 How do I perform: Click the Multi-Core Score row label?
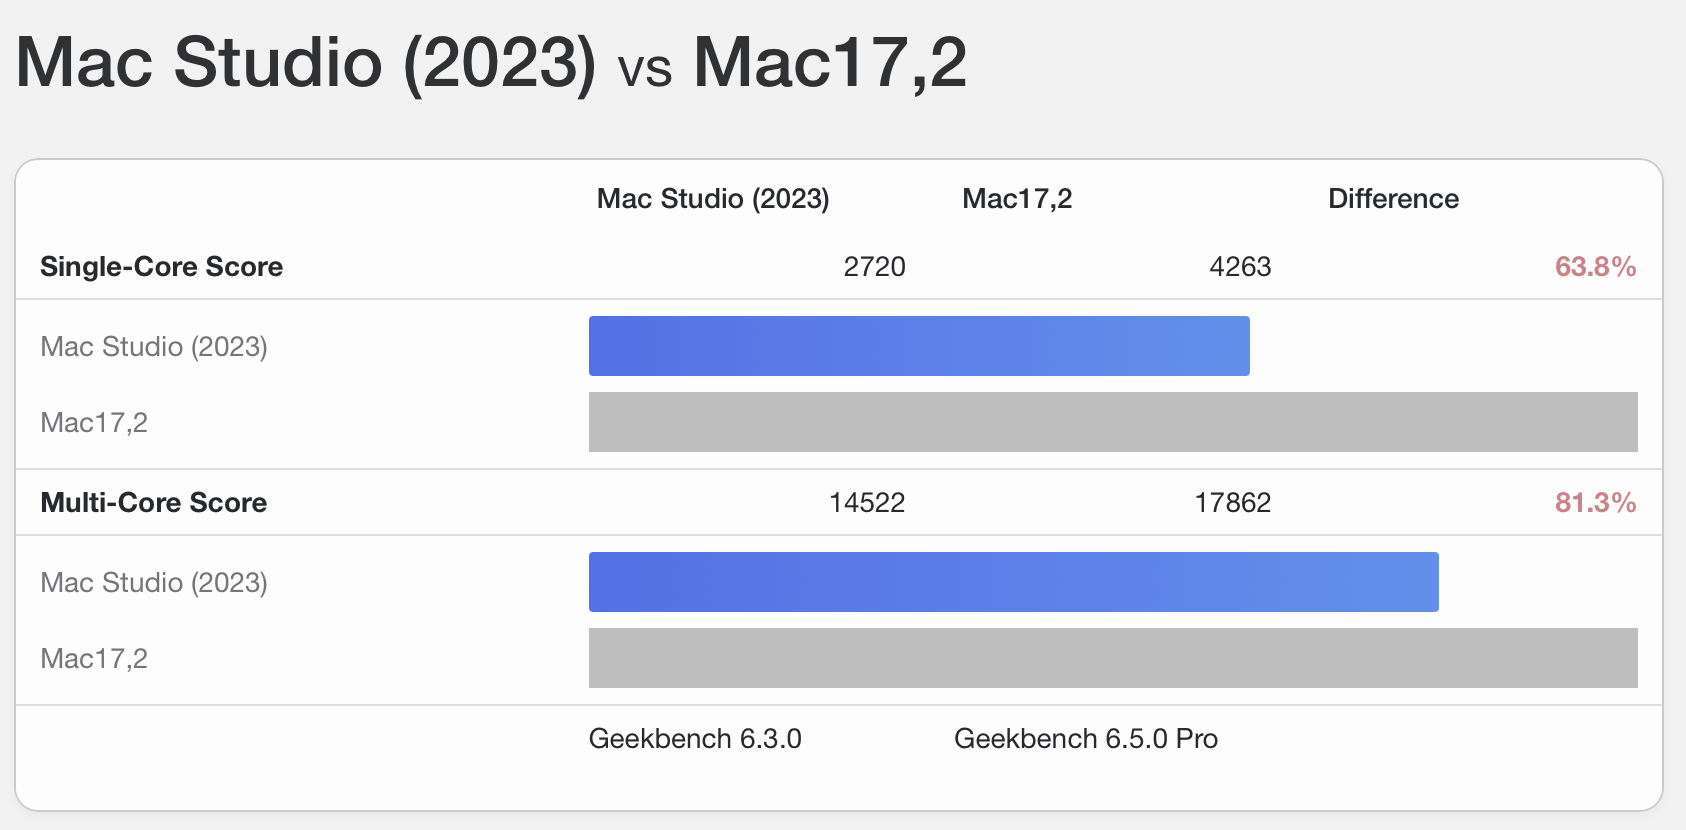pyautogui.click(x=154, y=503)
